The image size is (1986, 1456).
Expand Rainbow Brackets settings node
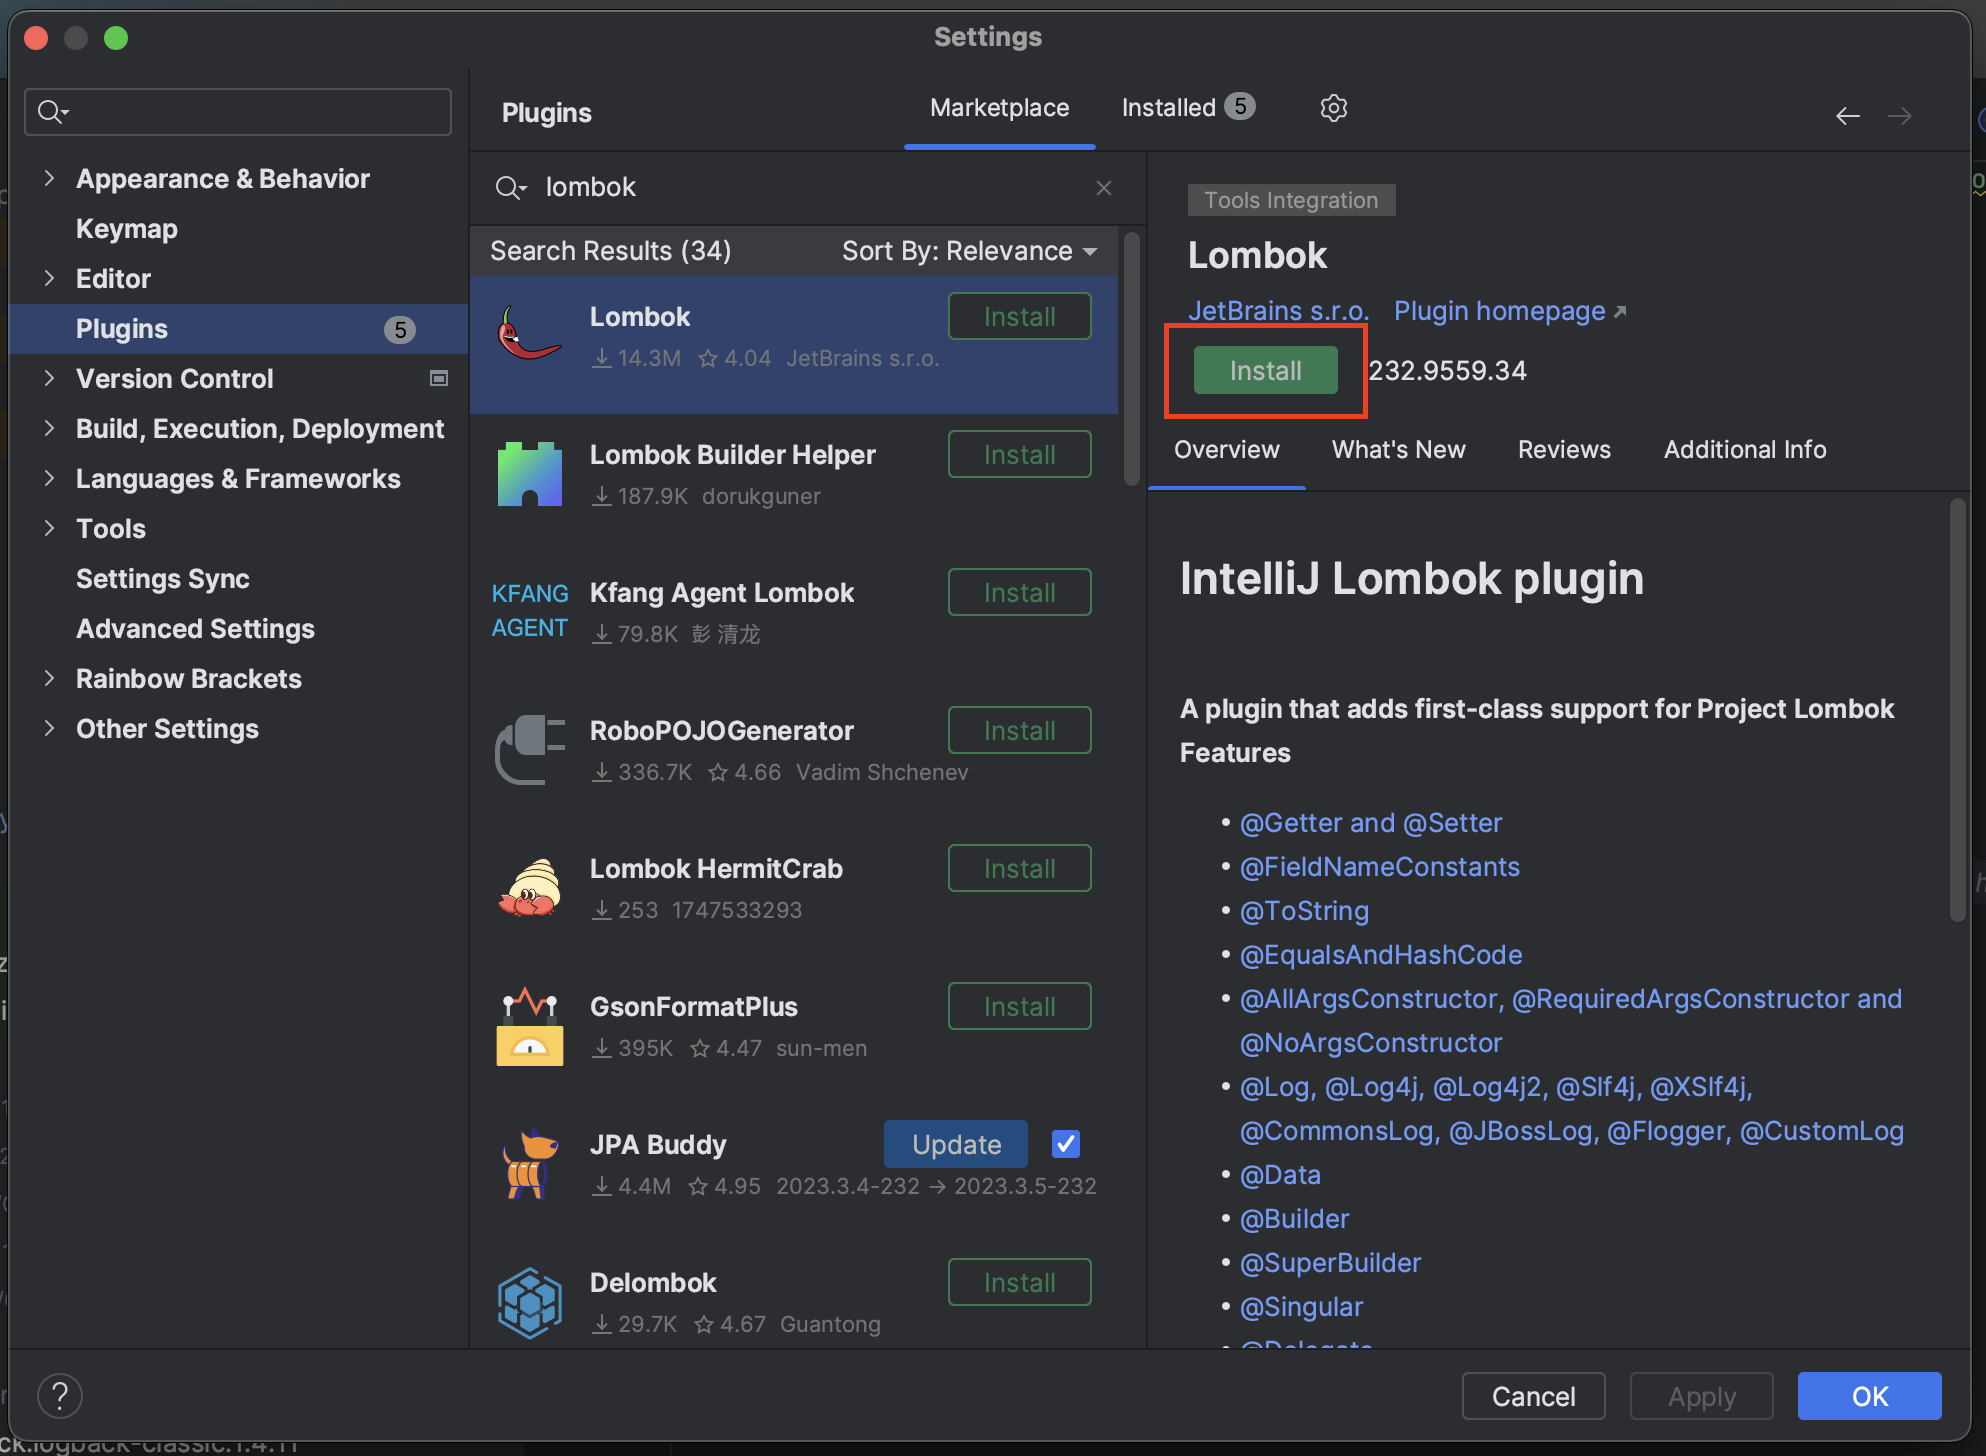(49, 679)
